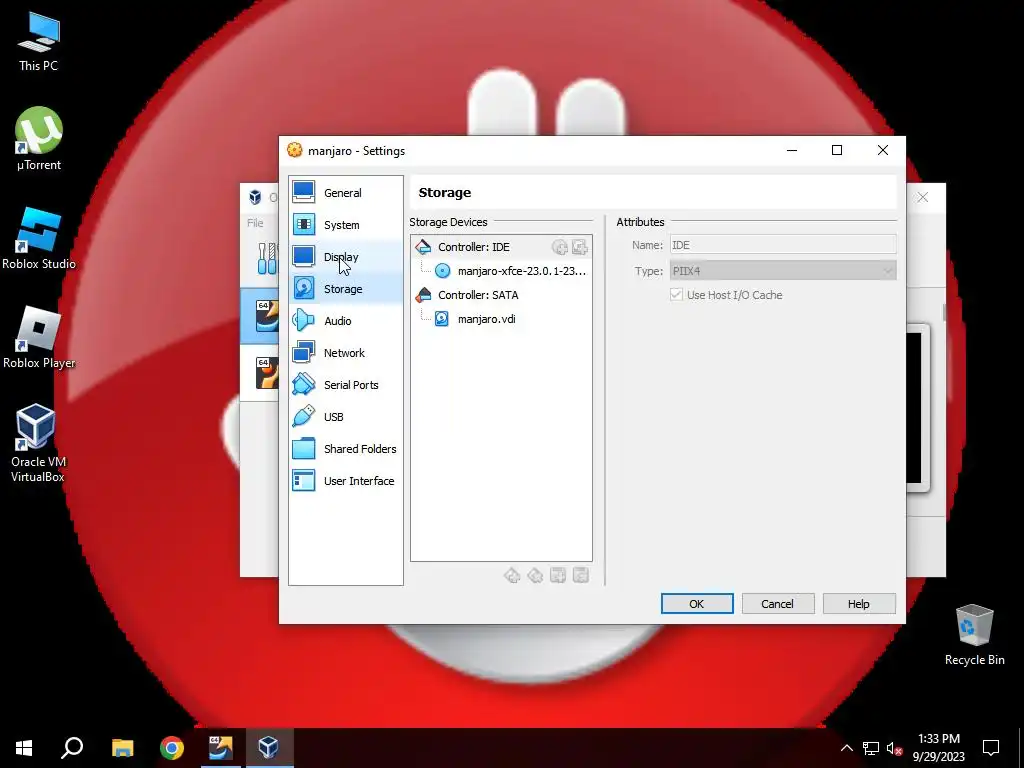Open the General settings category
This screenshot has height=768, width=1024.
(x=345, y=193)
